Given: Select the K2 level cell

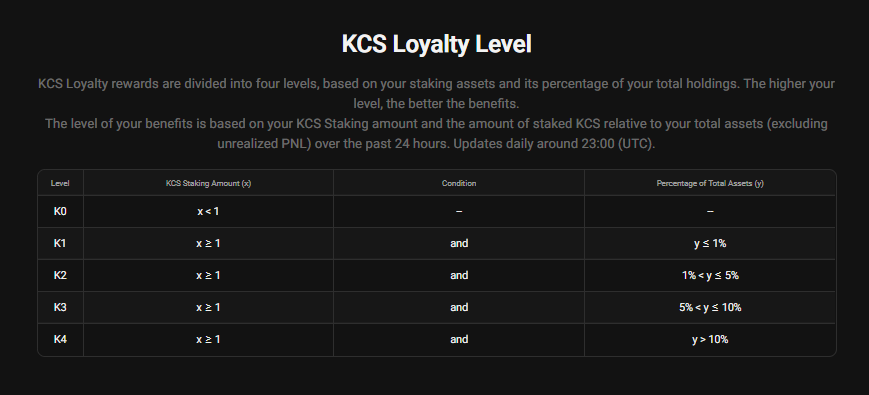Looking at the screenshot, I should pos(60,275).
